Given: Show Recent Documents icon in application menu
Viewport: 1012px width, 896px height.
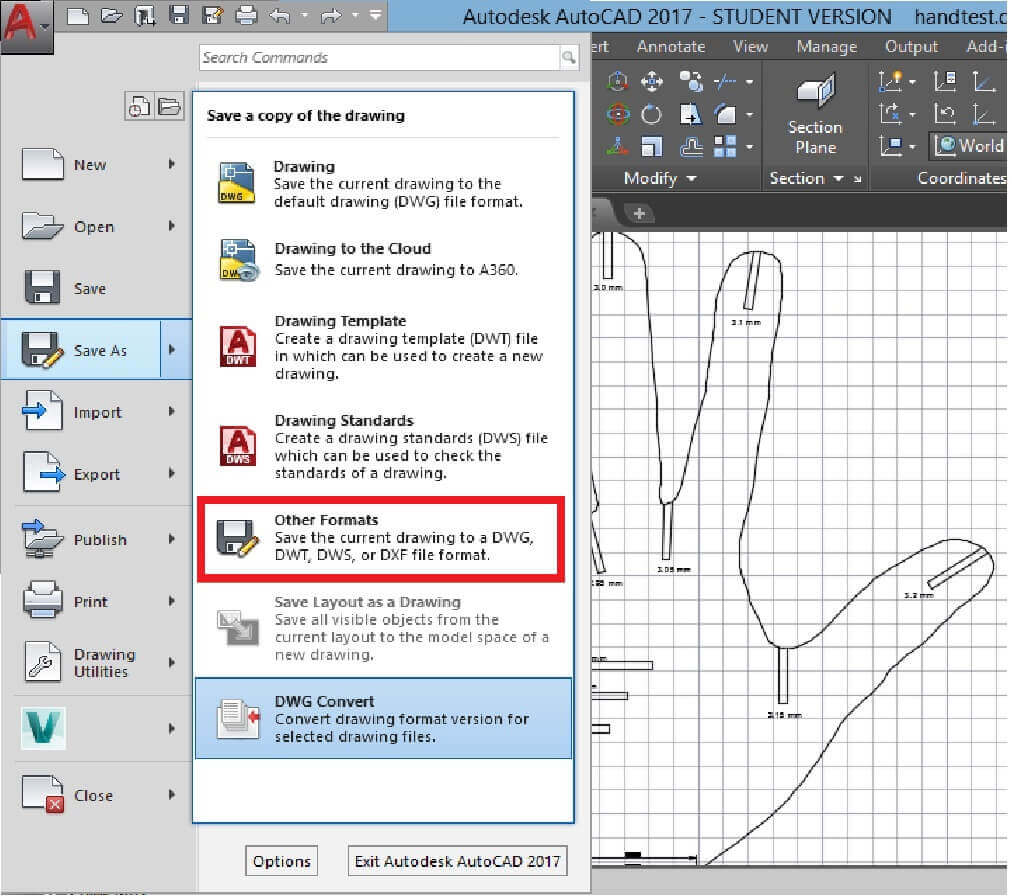Looking at the screenshot, I should point(139,106).
